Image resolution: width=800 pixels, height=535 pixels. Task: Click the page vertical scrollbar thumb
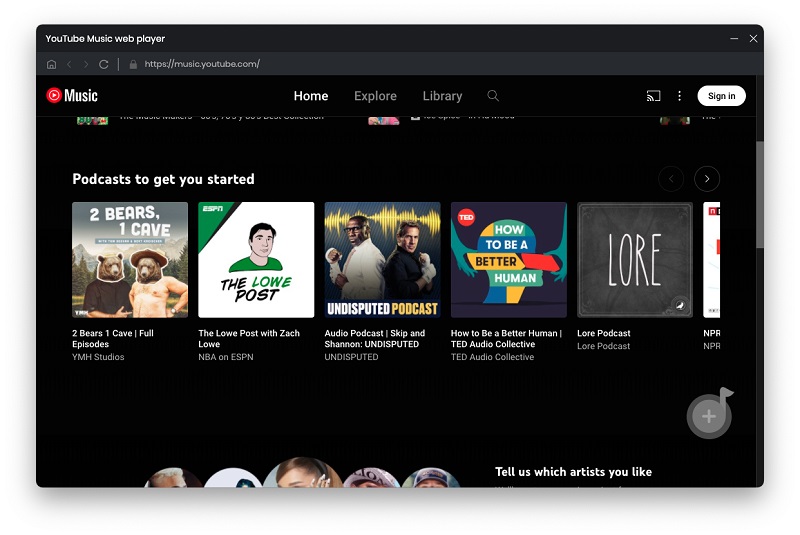click(760, 194)
